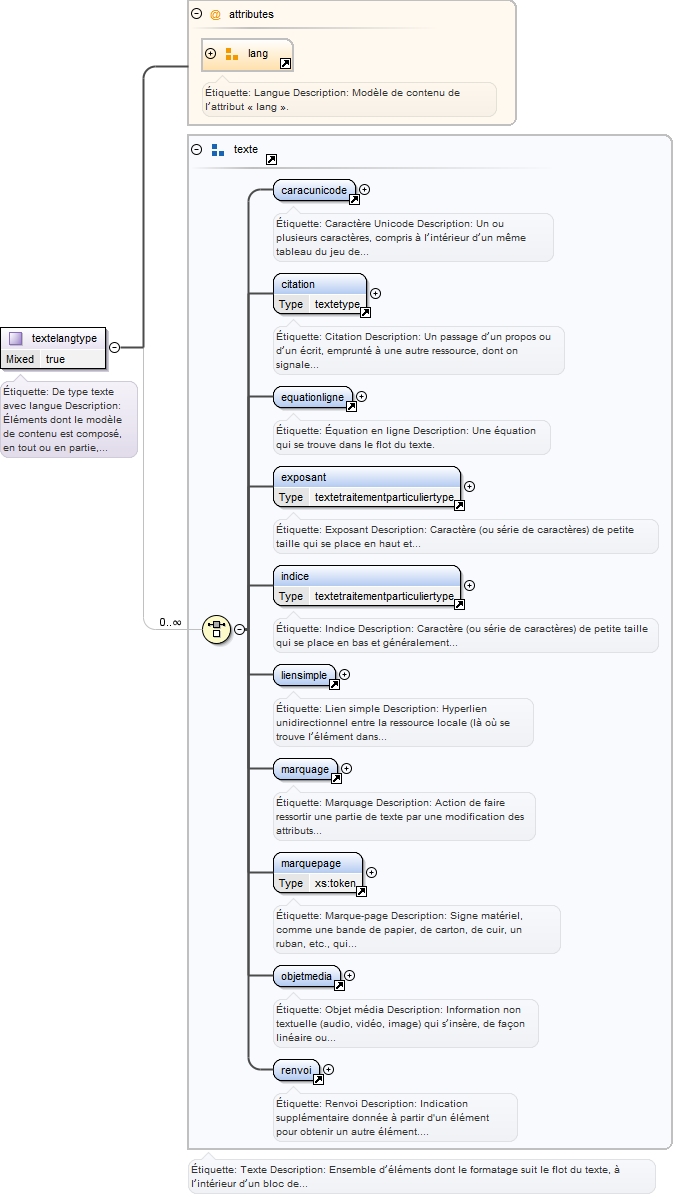
Task: Click the textelangtype purple type icon
Action: 15,338
